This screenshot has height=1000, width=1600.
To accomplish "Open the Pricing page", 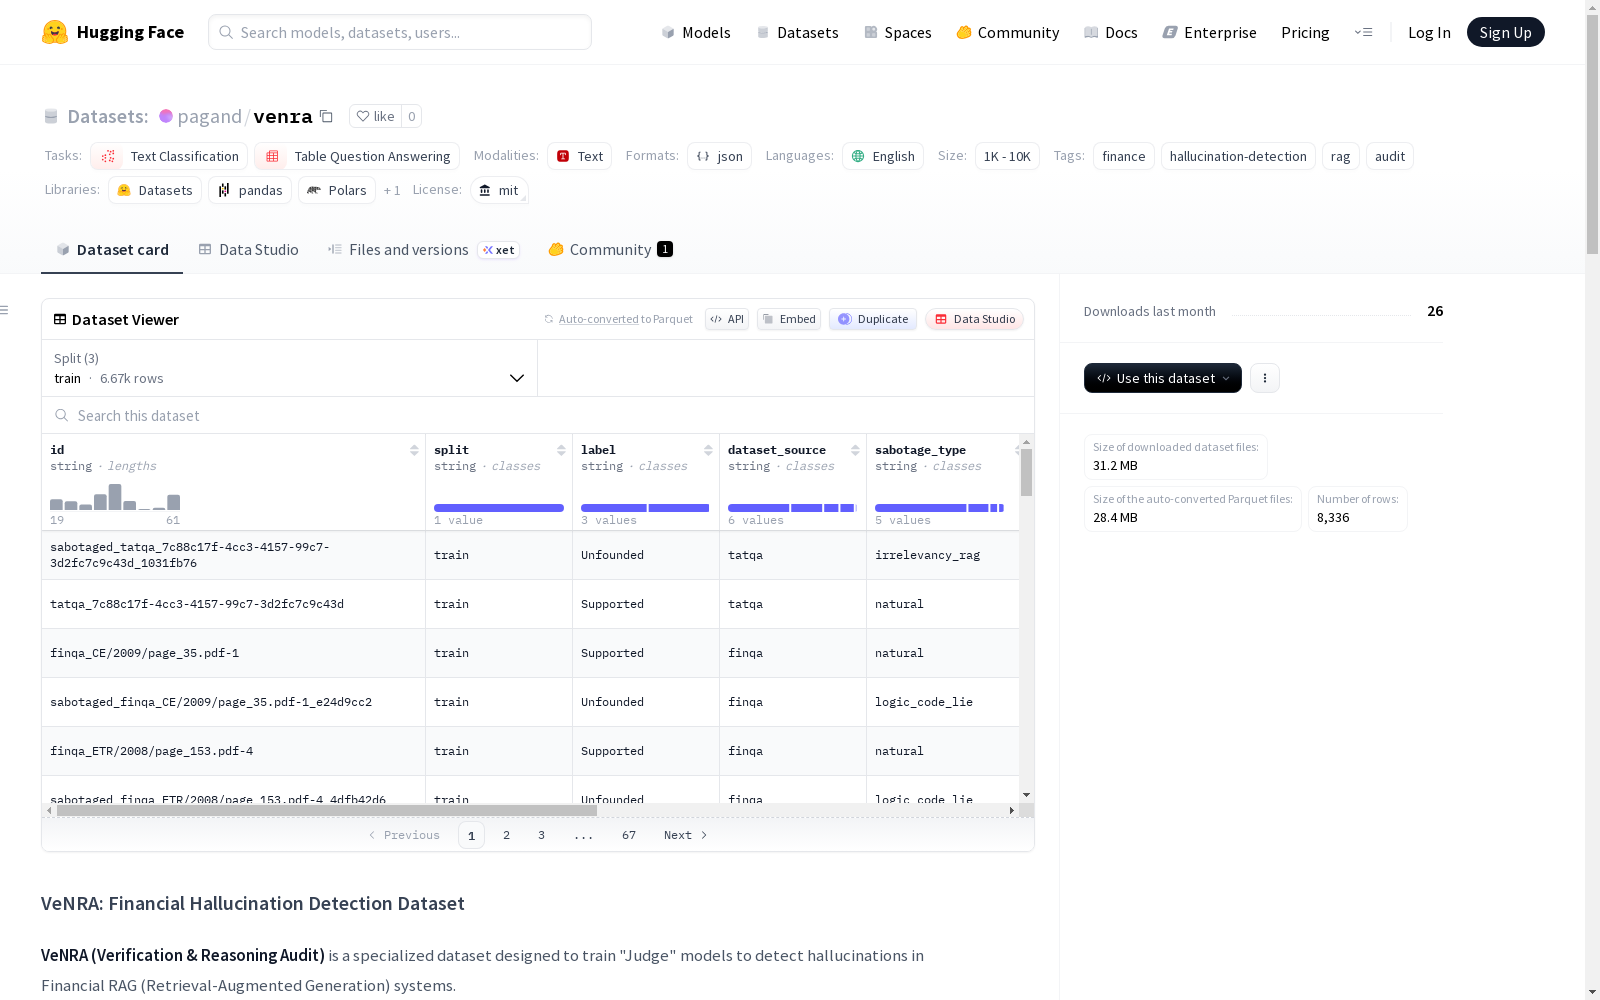I will (x=1305, y=32).
